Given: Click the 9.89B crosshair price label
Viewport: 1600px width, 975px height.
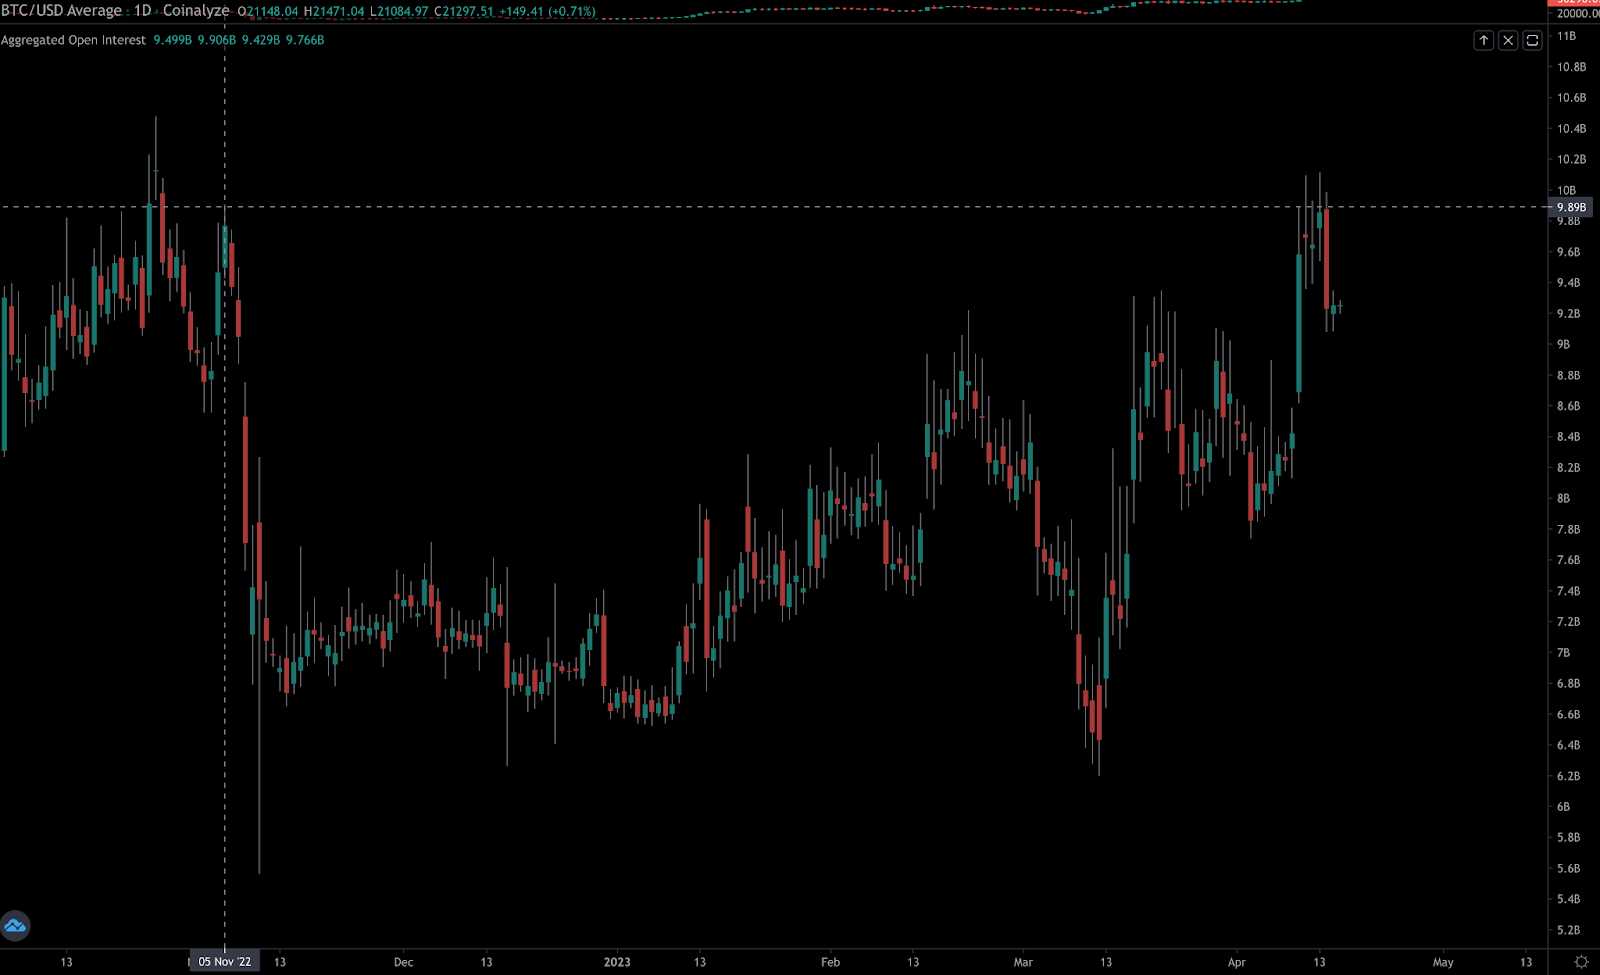Looking at the screenshot, I should (x=1571, y=207).
